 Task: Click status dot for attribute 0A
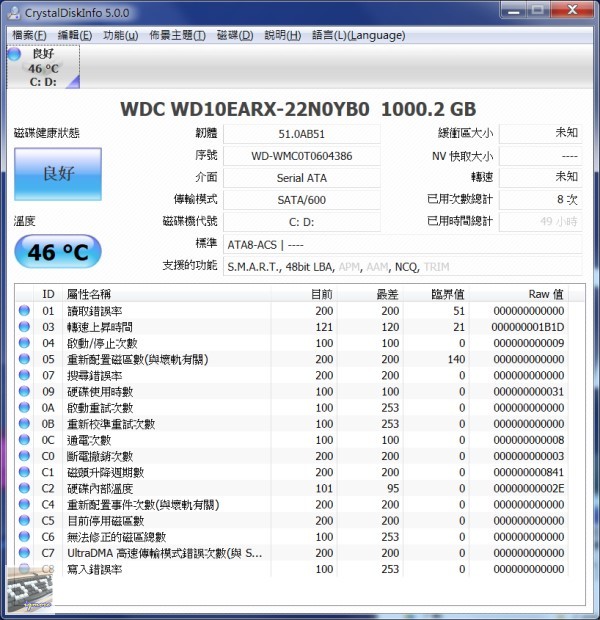24,407
